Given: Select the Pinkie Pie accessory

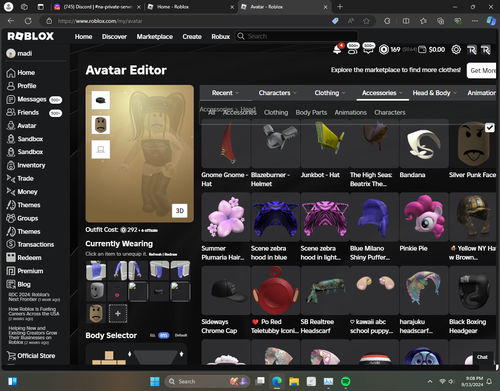Looking at the screenshot, I should (424, 217).
